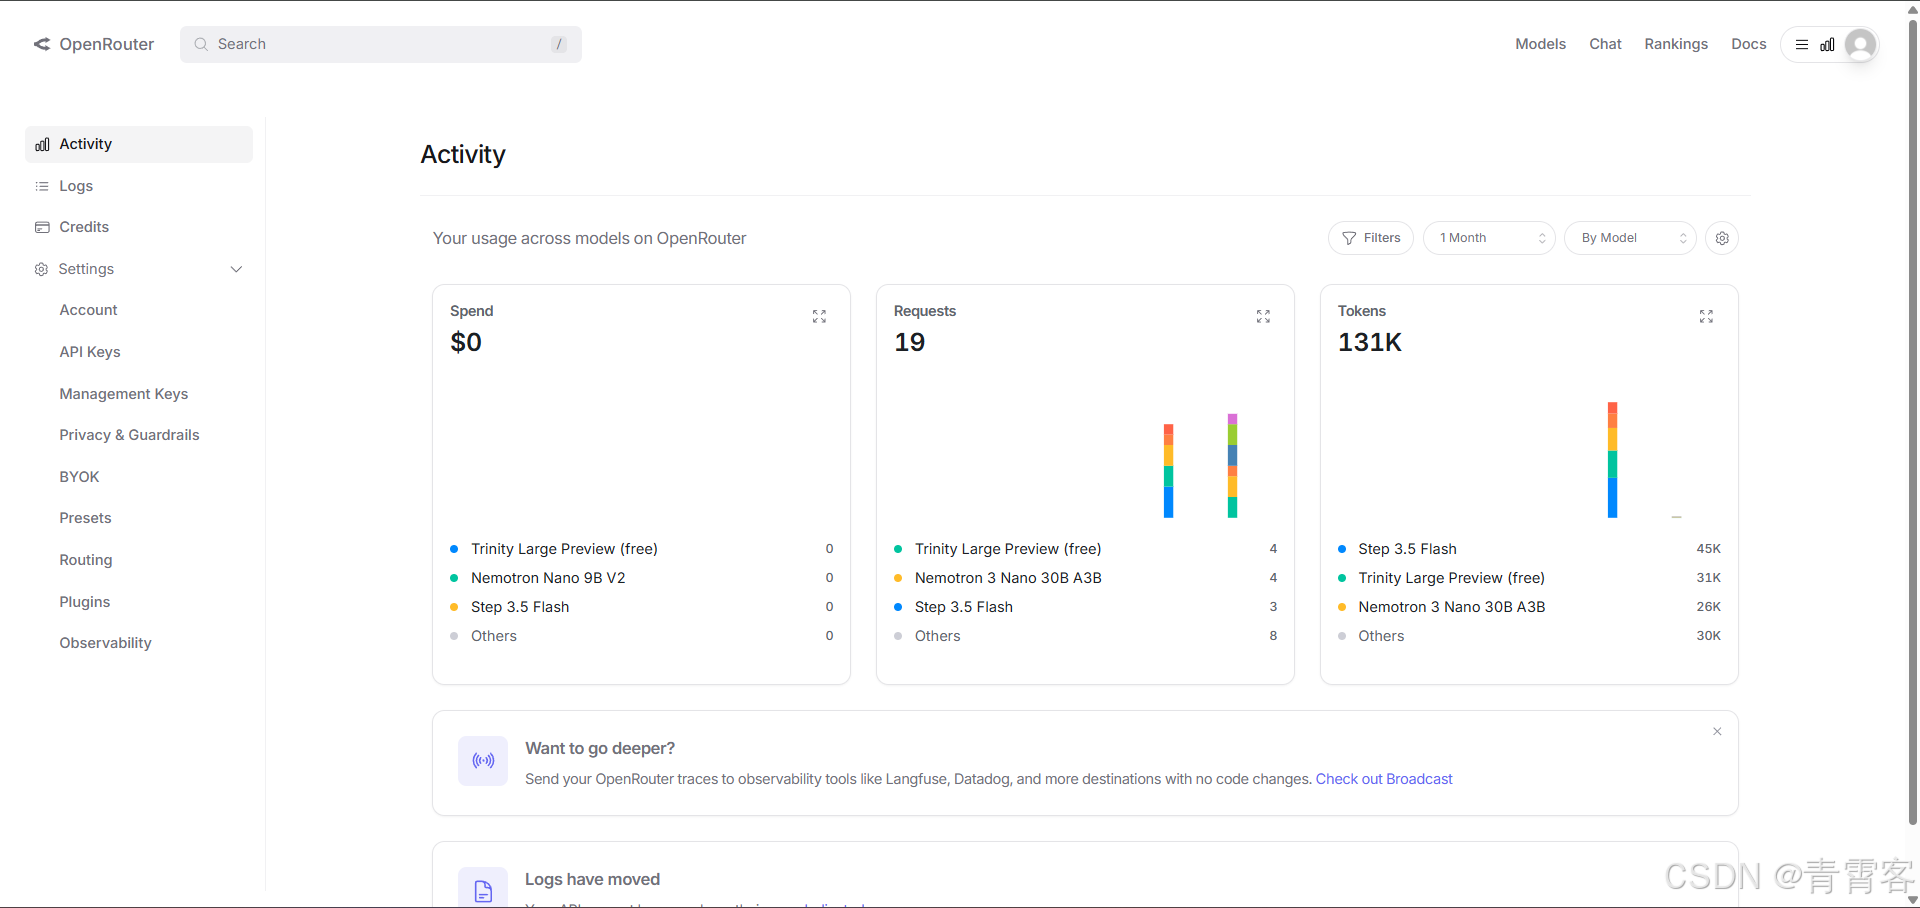Open Presets settings

[85, 518]
